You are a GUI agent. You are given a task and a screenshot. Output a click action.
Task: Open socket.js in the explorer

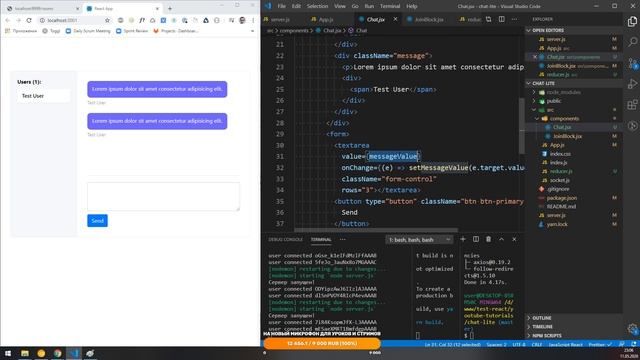(x=560, y=180)
